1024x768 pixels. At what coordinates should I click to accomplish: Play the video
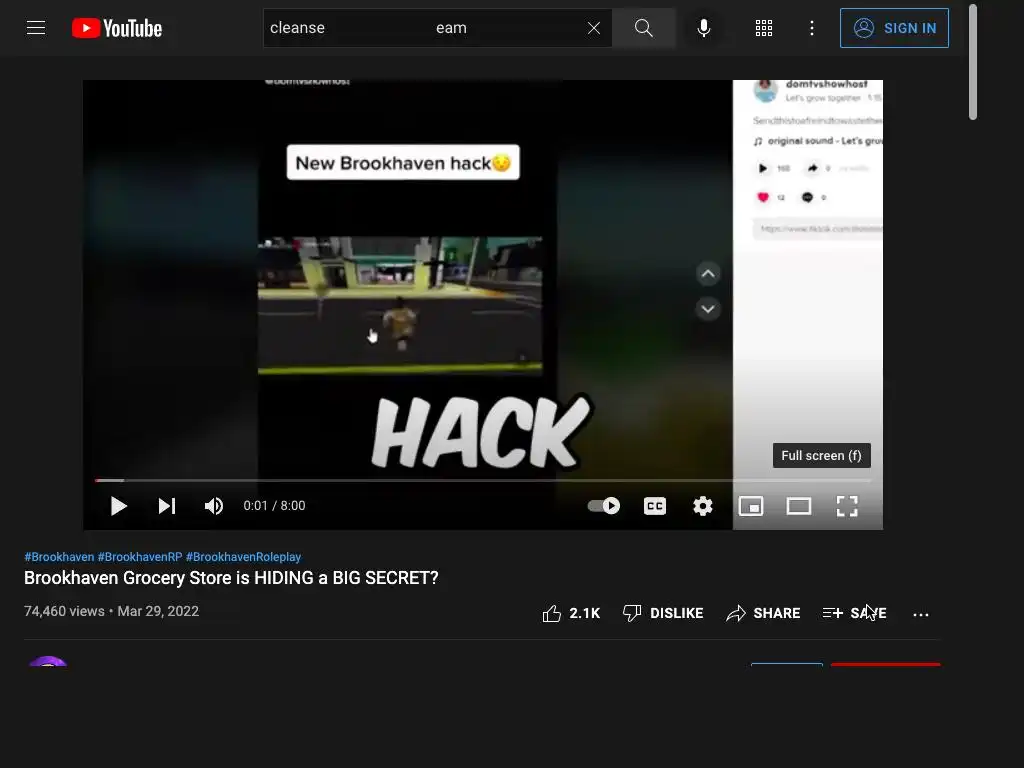pyautogui.click(x=118, y=506)
